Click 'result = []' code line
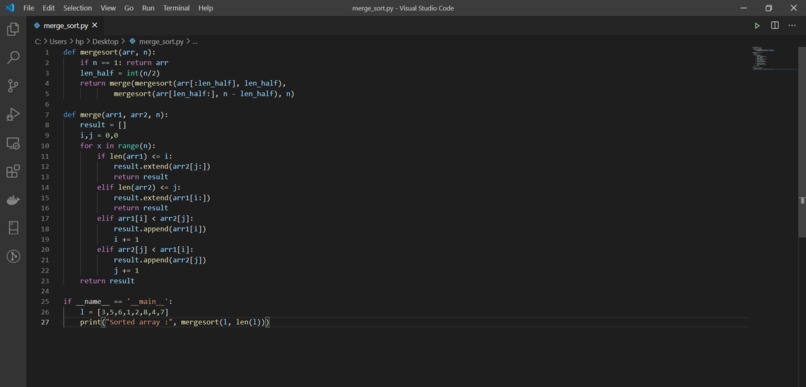Image resolution: width=806 pixels, height=387 pixels. 103,125
